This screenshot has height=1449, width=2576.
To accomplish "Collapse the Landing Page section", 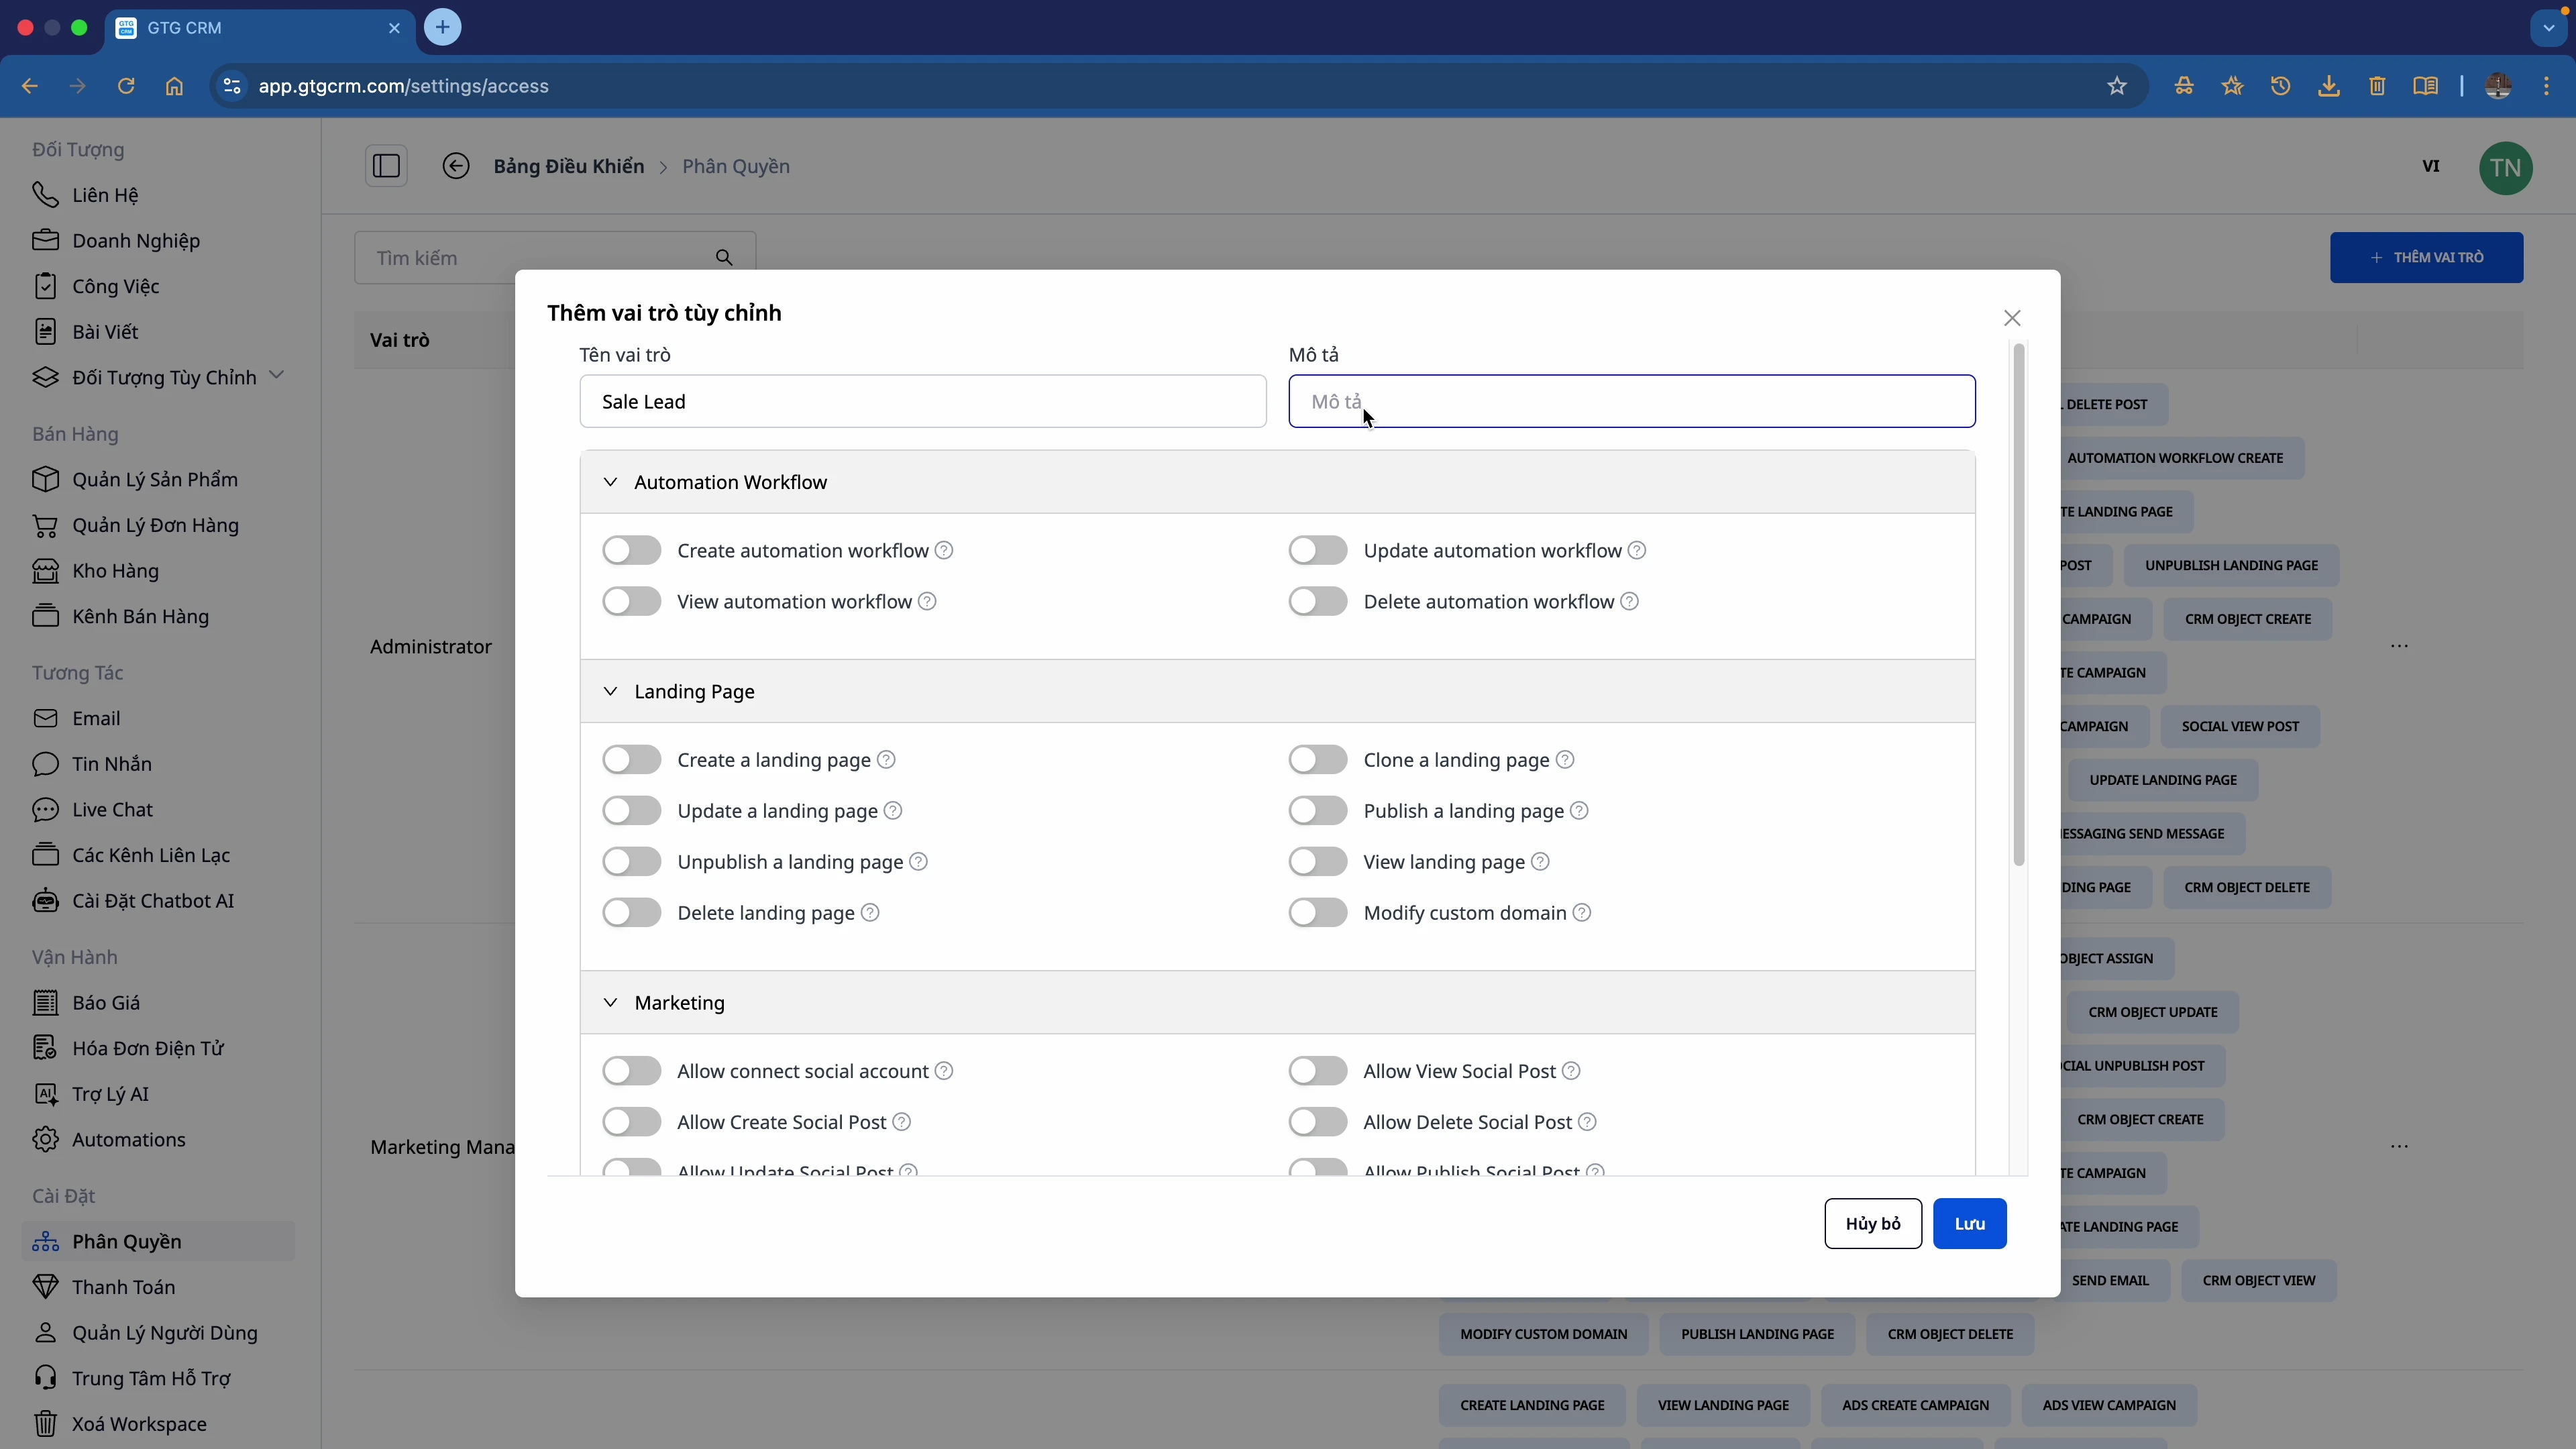I will coord(610,691).
